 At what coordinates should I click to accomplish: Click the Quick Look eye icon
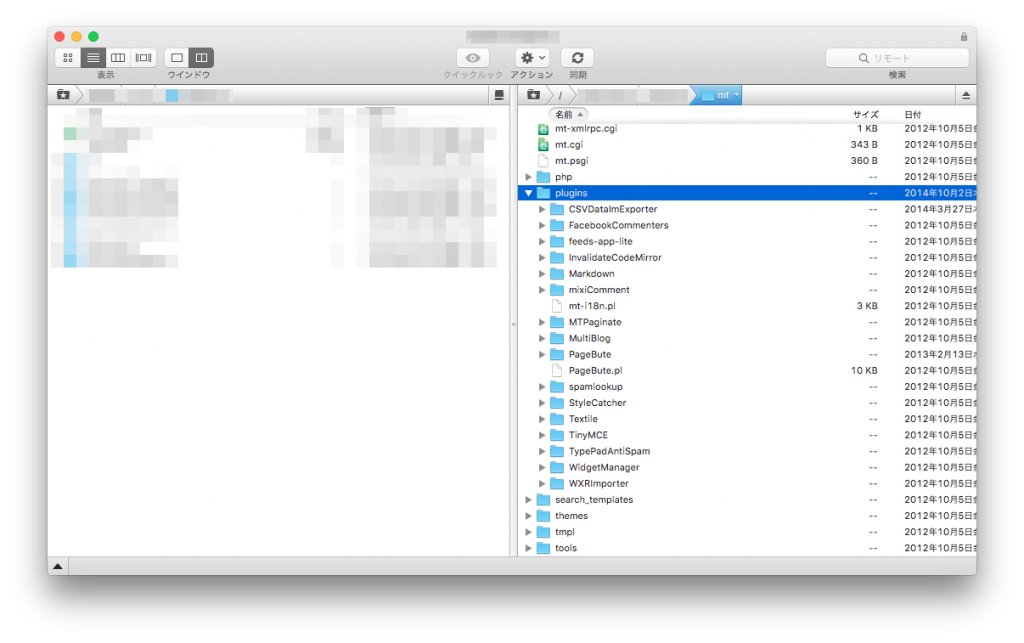pos(473,58)
